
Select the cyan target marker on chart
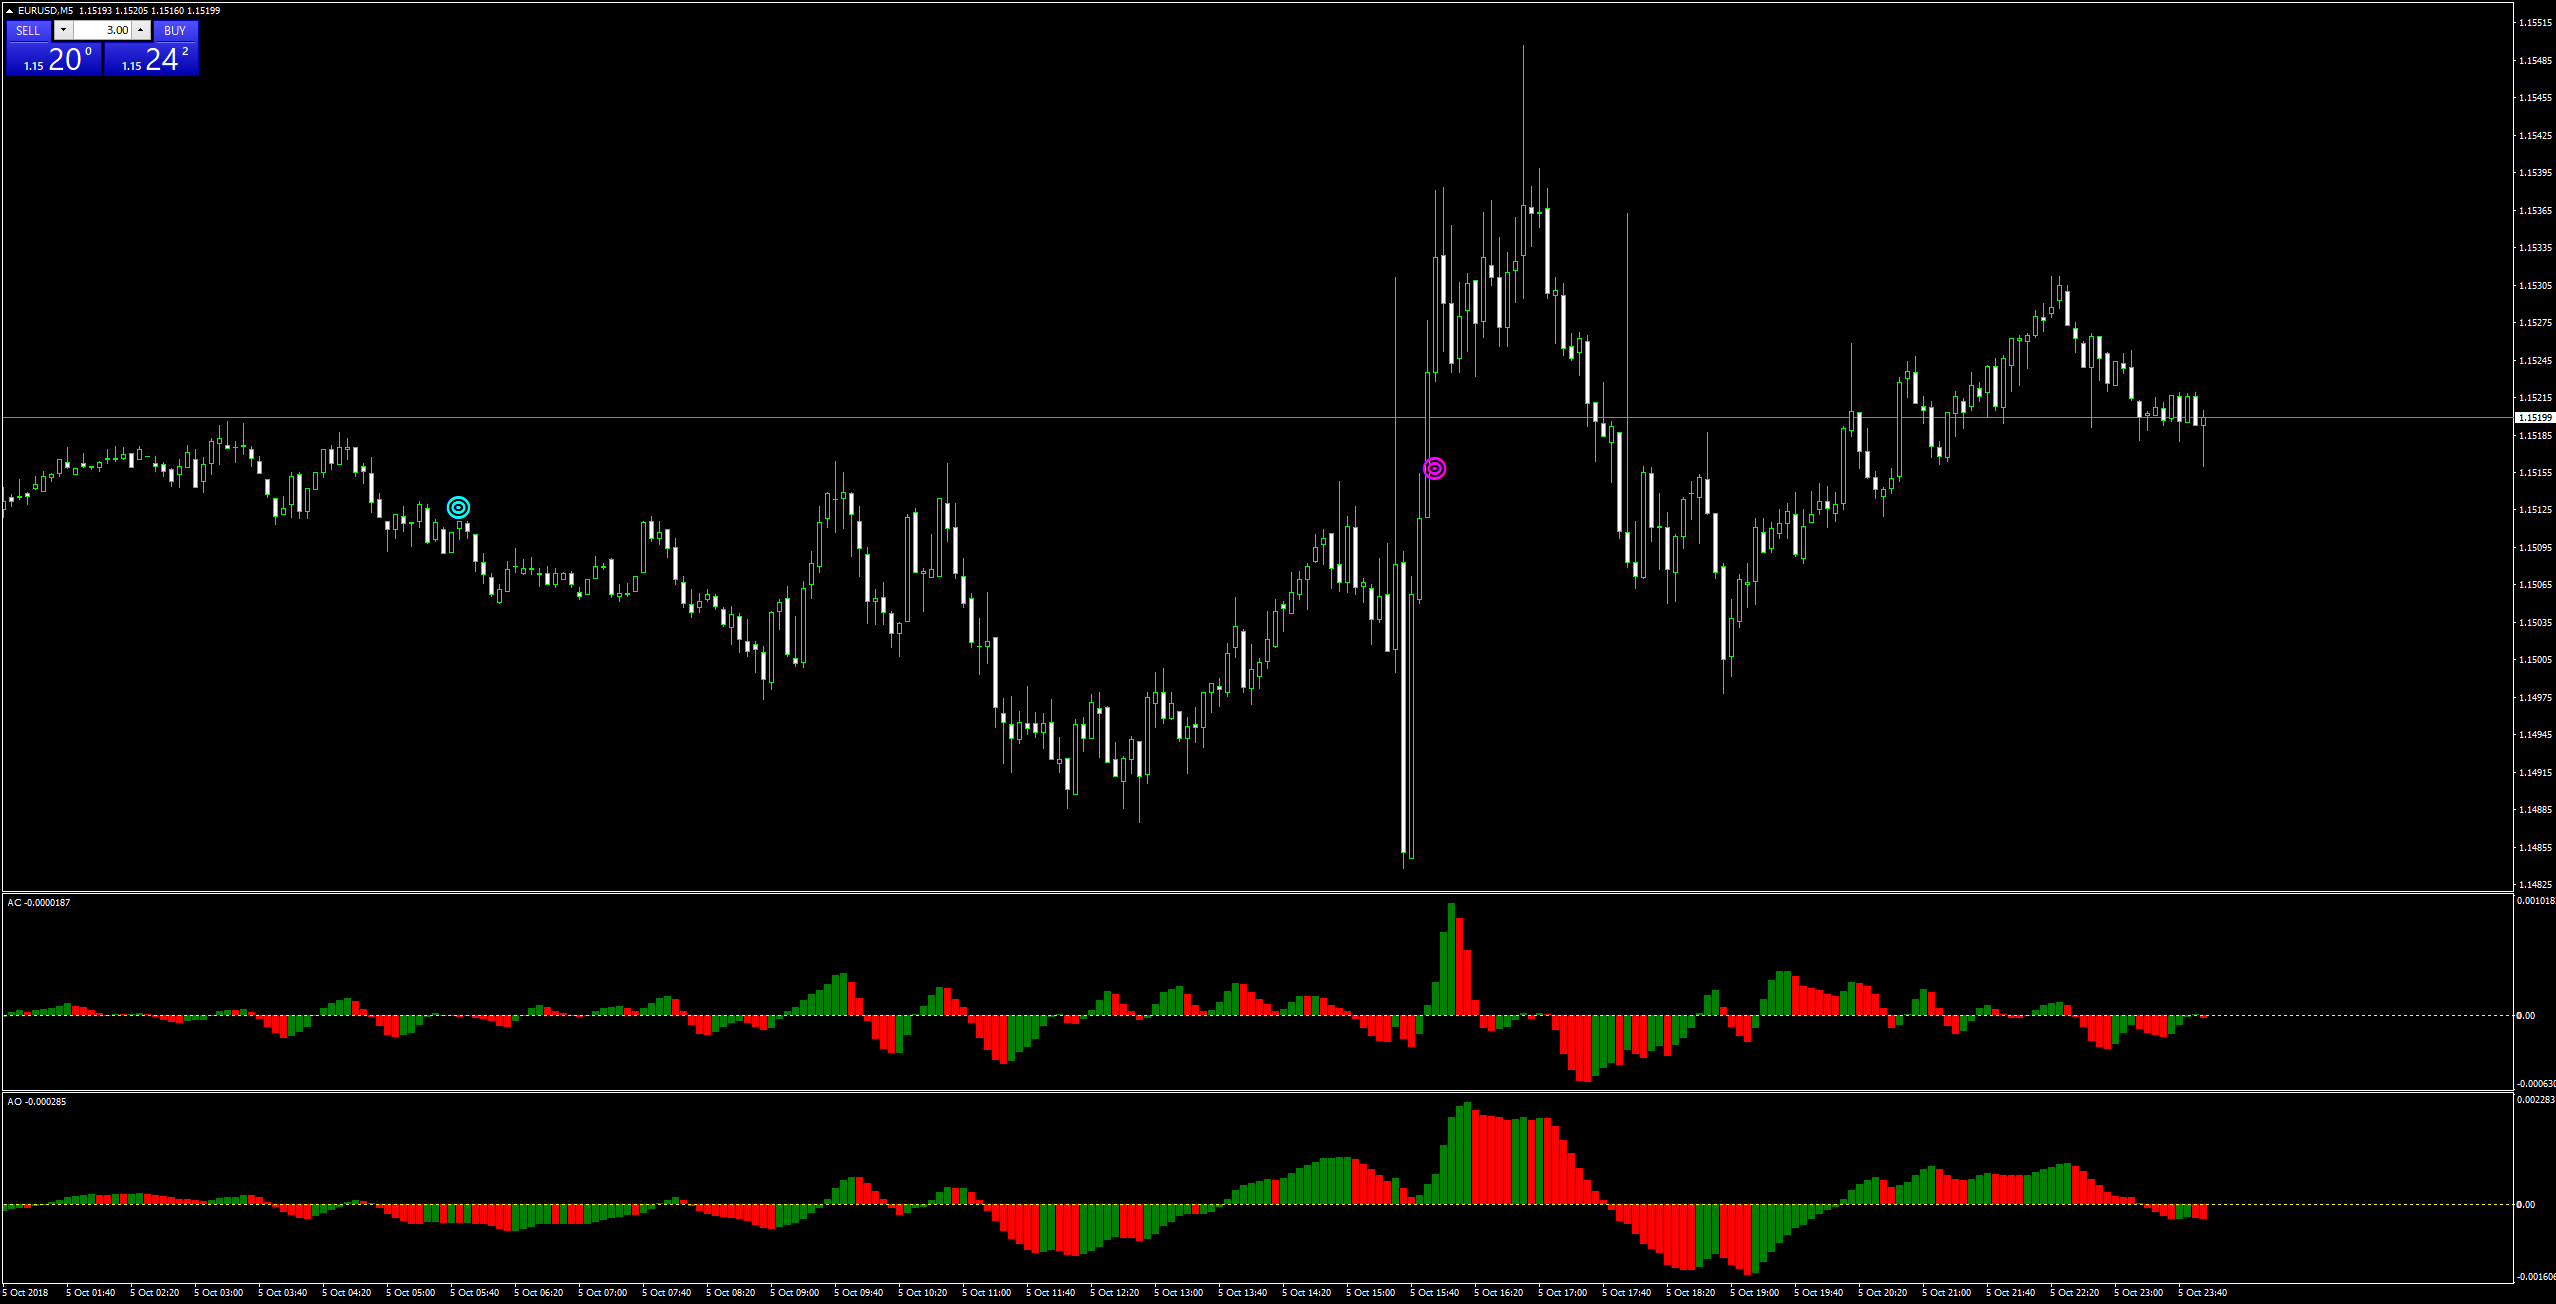(x=458, y=508)
